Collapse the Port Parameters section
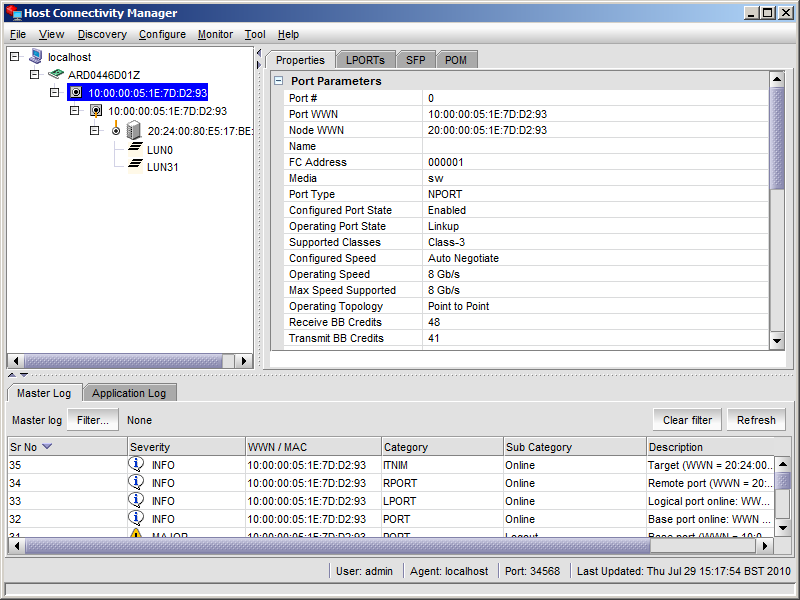Screen dimensions: 800x600 (279, 81)
